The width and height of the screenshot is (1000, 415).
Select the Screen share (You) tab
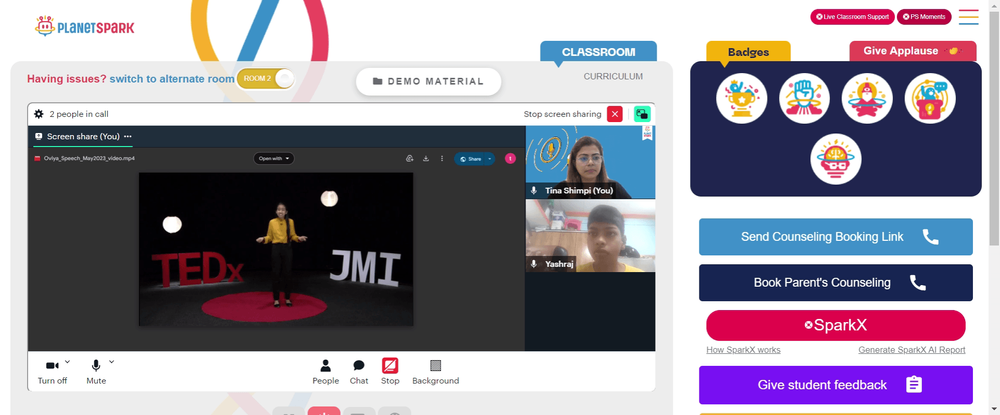83,136
